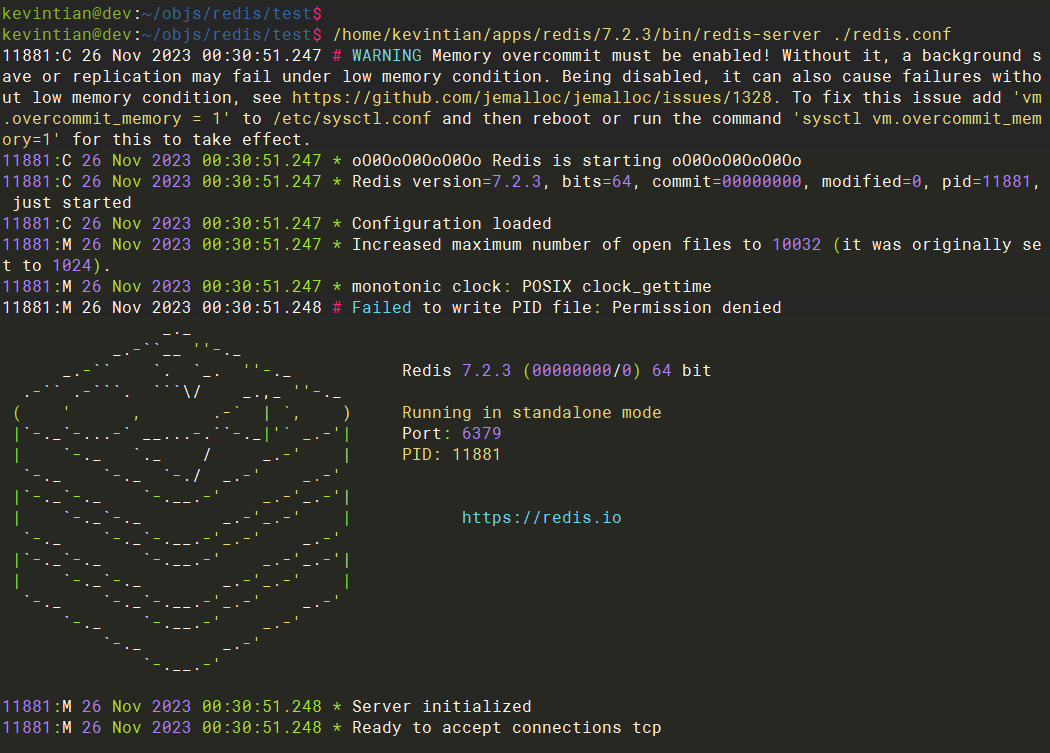1050x753 pixels.
Task: Click 'Running in standalone mode' text
Action: [531, 412]
